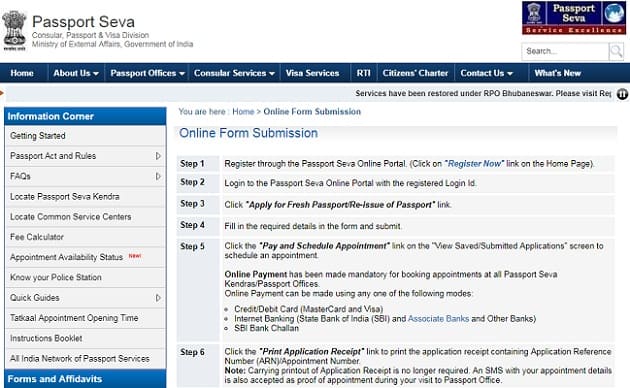The height and width of the screenshot is (388, 630).
Task: Expand the About Us dropdown
Action: [x=76, y=73]
